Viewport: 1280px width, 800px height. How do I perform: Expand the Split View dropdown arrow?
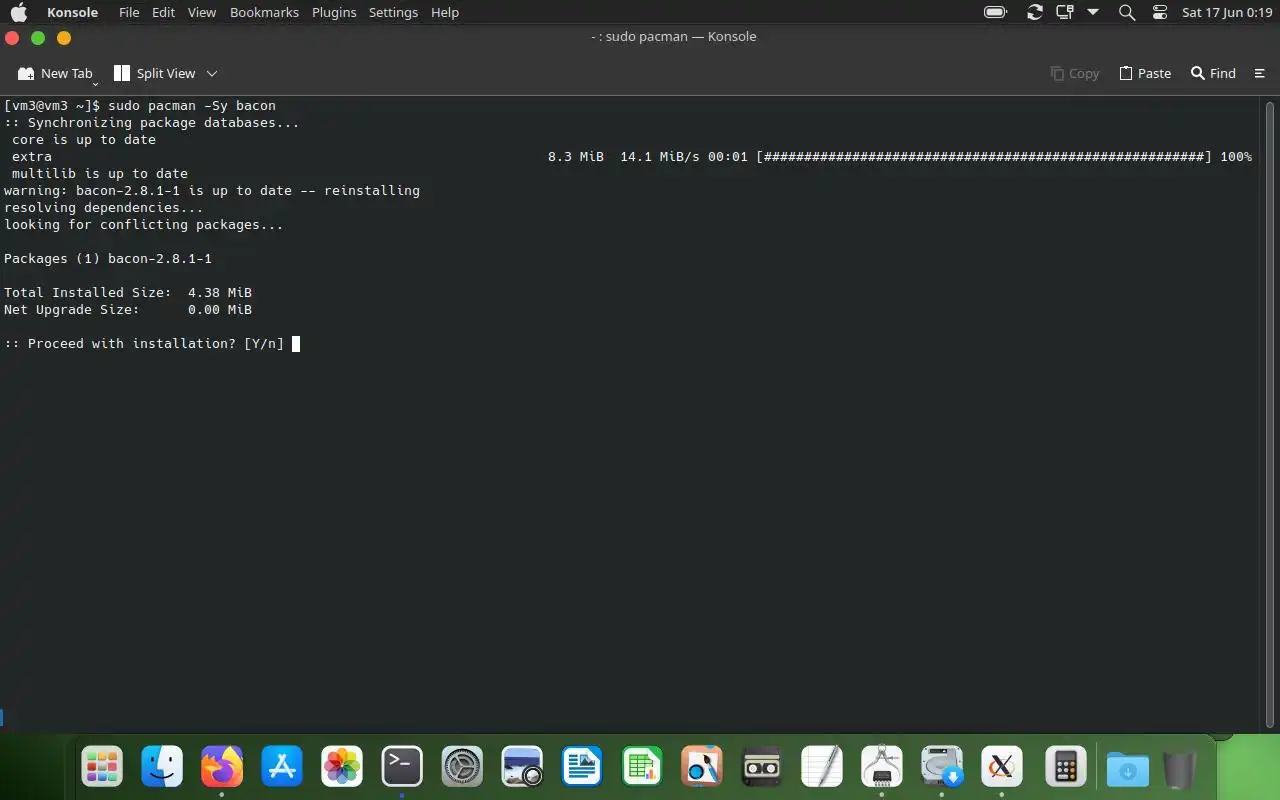[212, 73]
